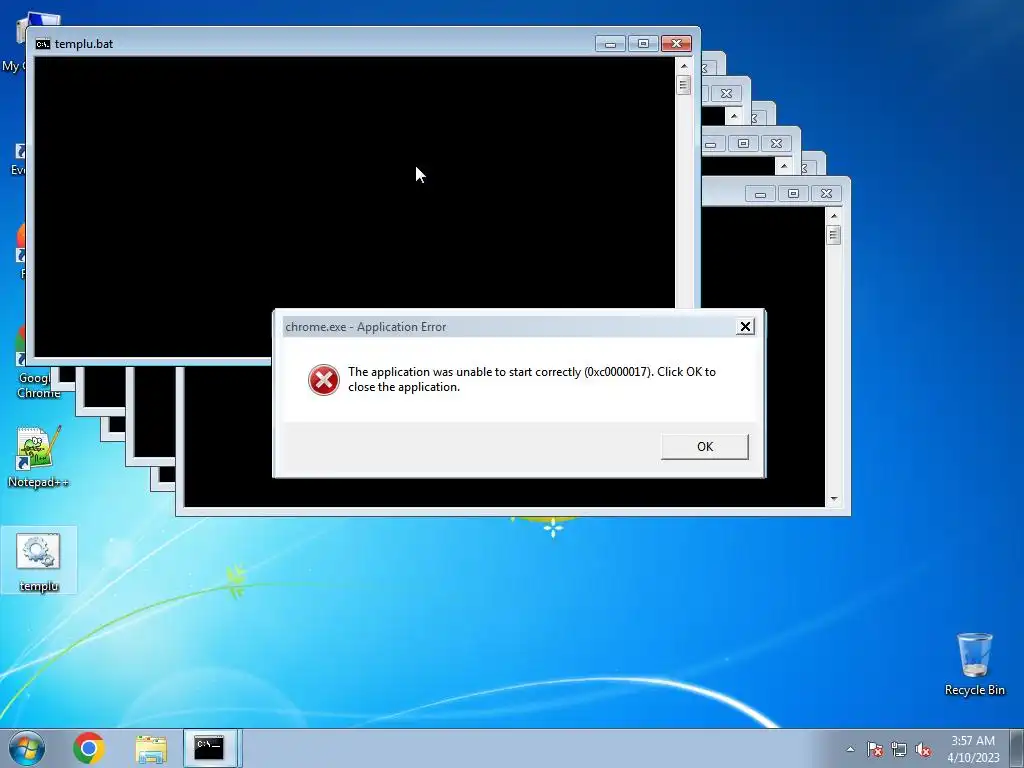Viewport: 1024px width, 768px height.
Task: Close the rearmost large console window
Action: [826, 194]
